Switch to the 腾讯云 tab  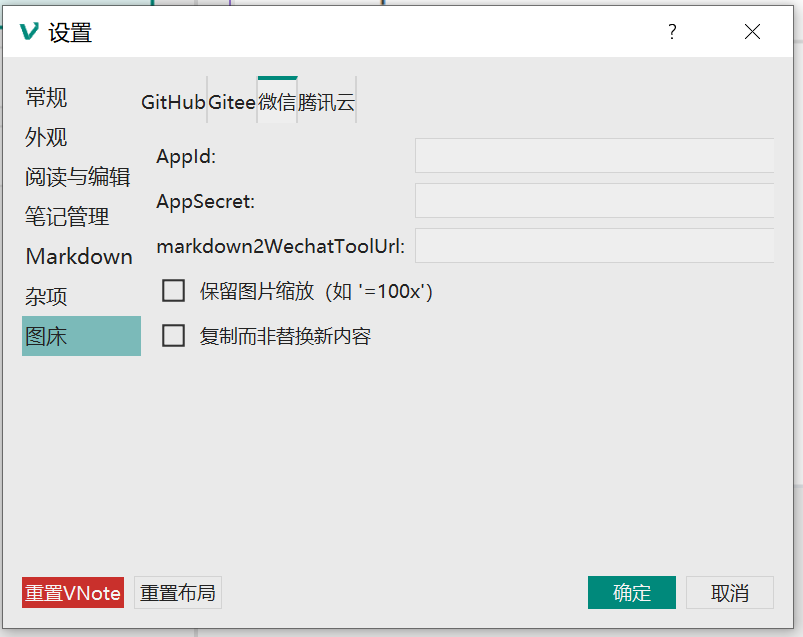click(x=326, y=102)
